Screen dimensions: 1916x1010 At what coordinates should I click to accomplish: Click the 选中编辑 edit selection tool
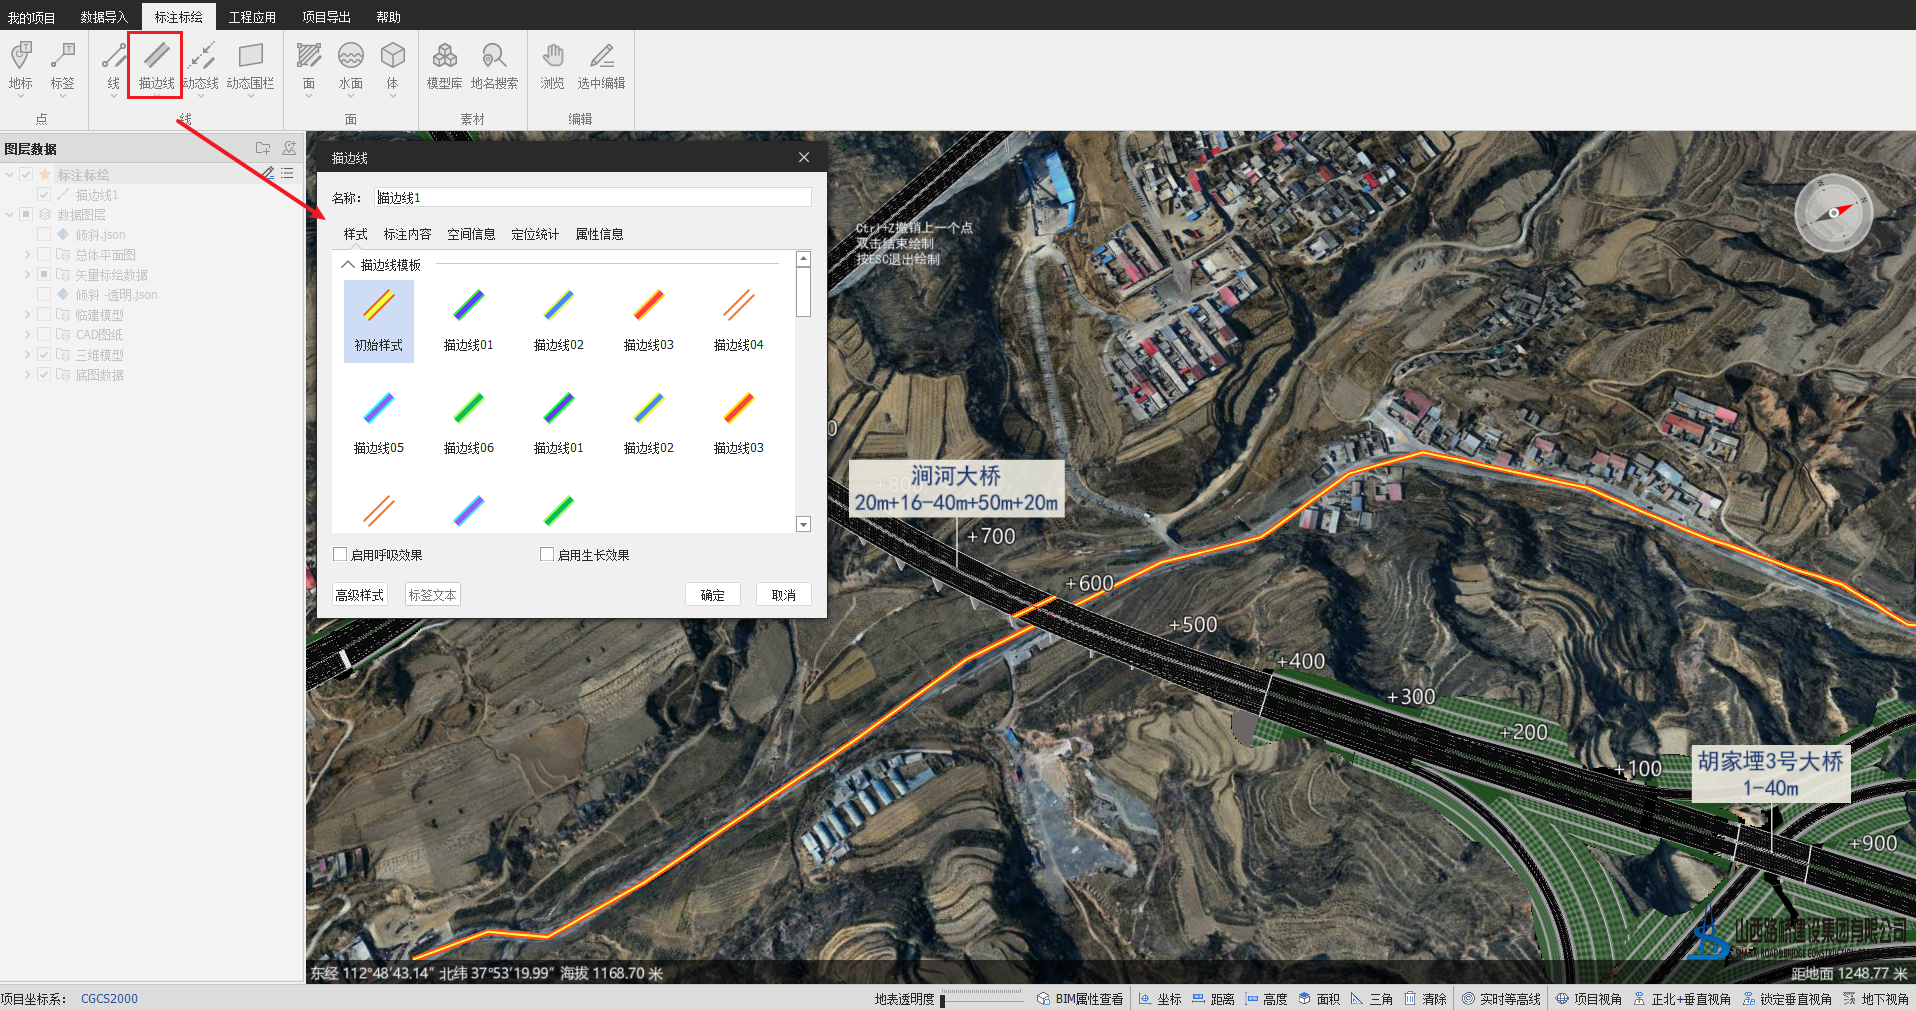(601, 65)
